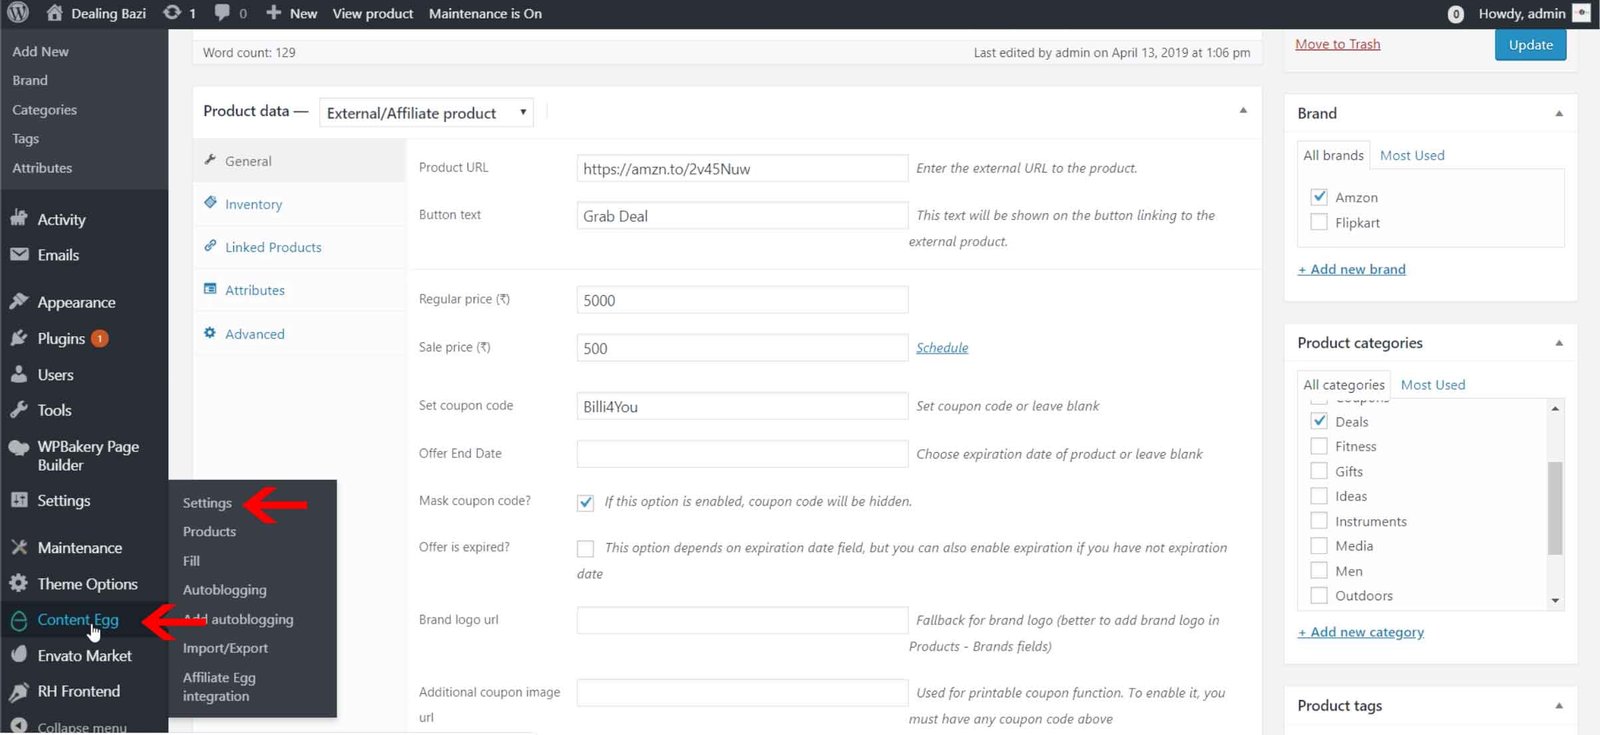Switch to Most Used categories tab
This screenshot has height=735, width=1600.
point(1433,385)
